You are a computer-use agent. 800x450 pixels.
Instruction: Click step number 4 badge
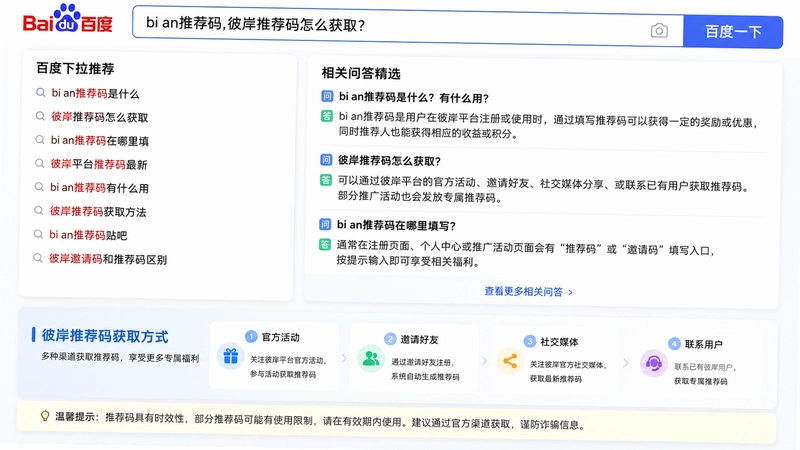674,343
